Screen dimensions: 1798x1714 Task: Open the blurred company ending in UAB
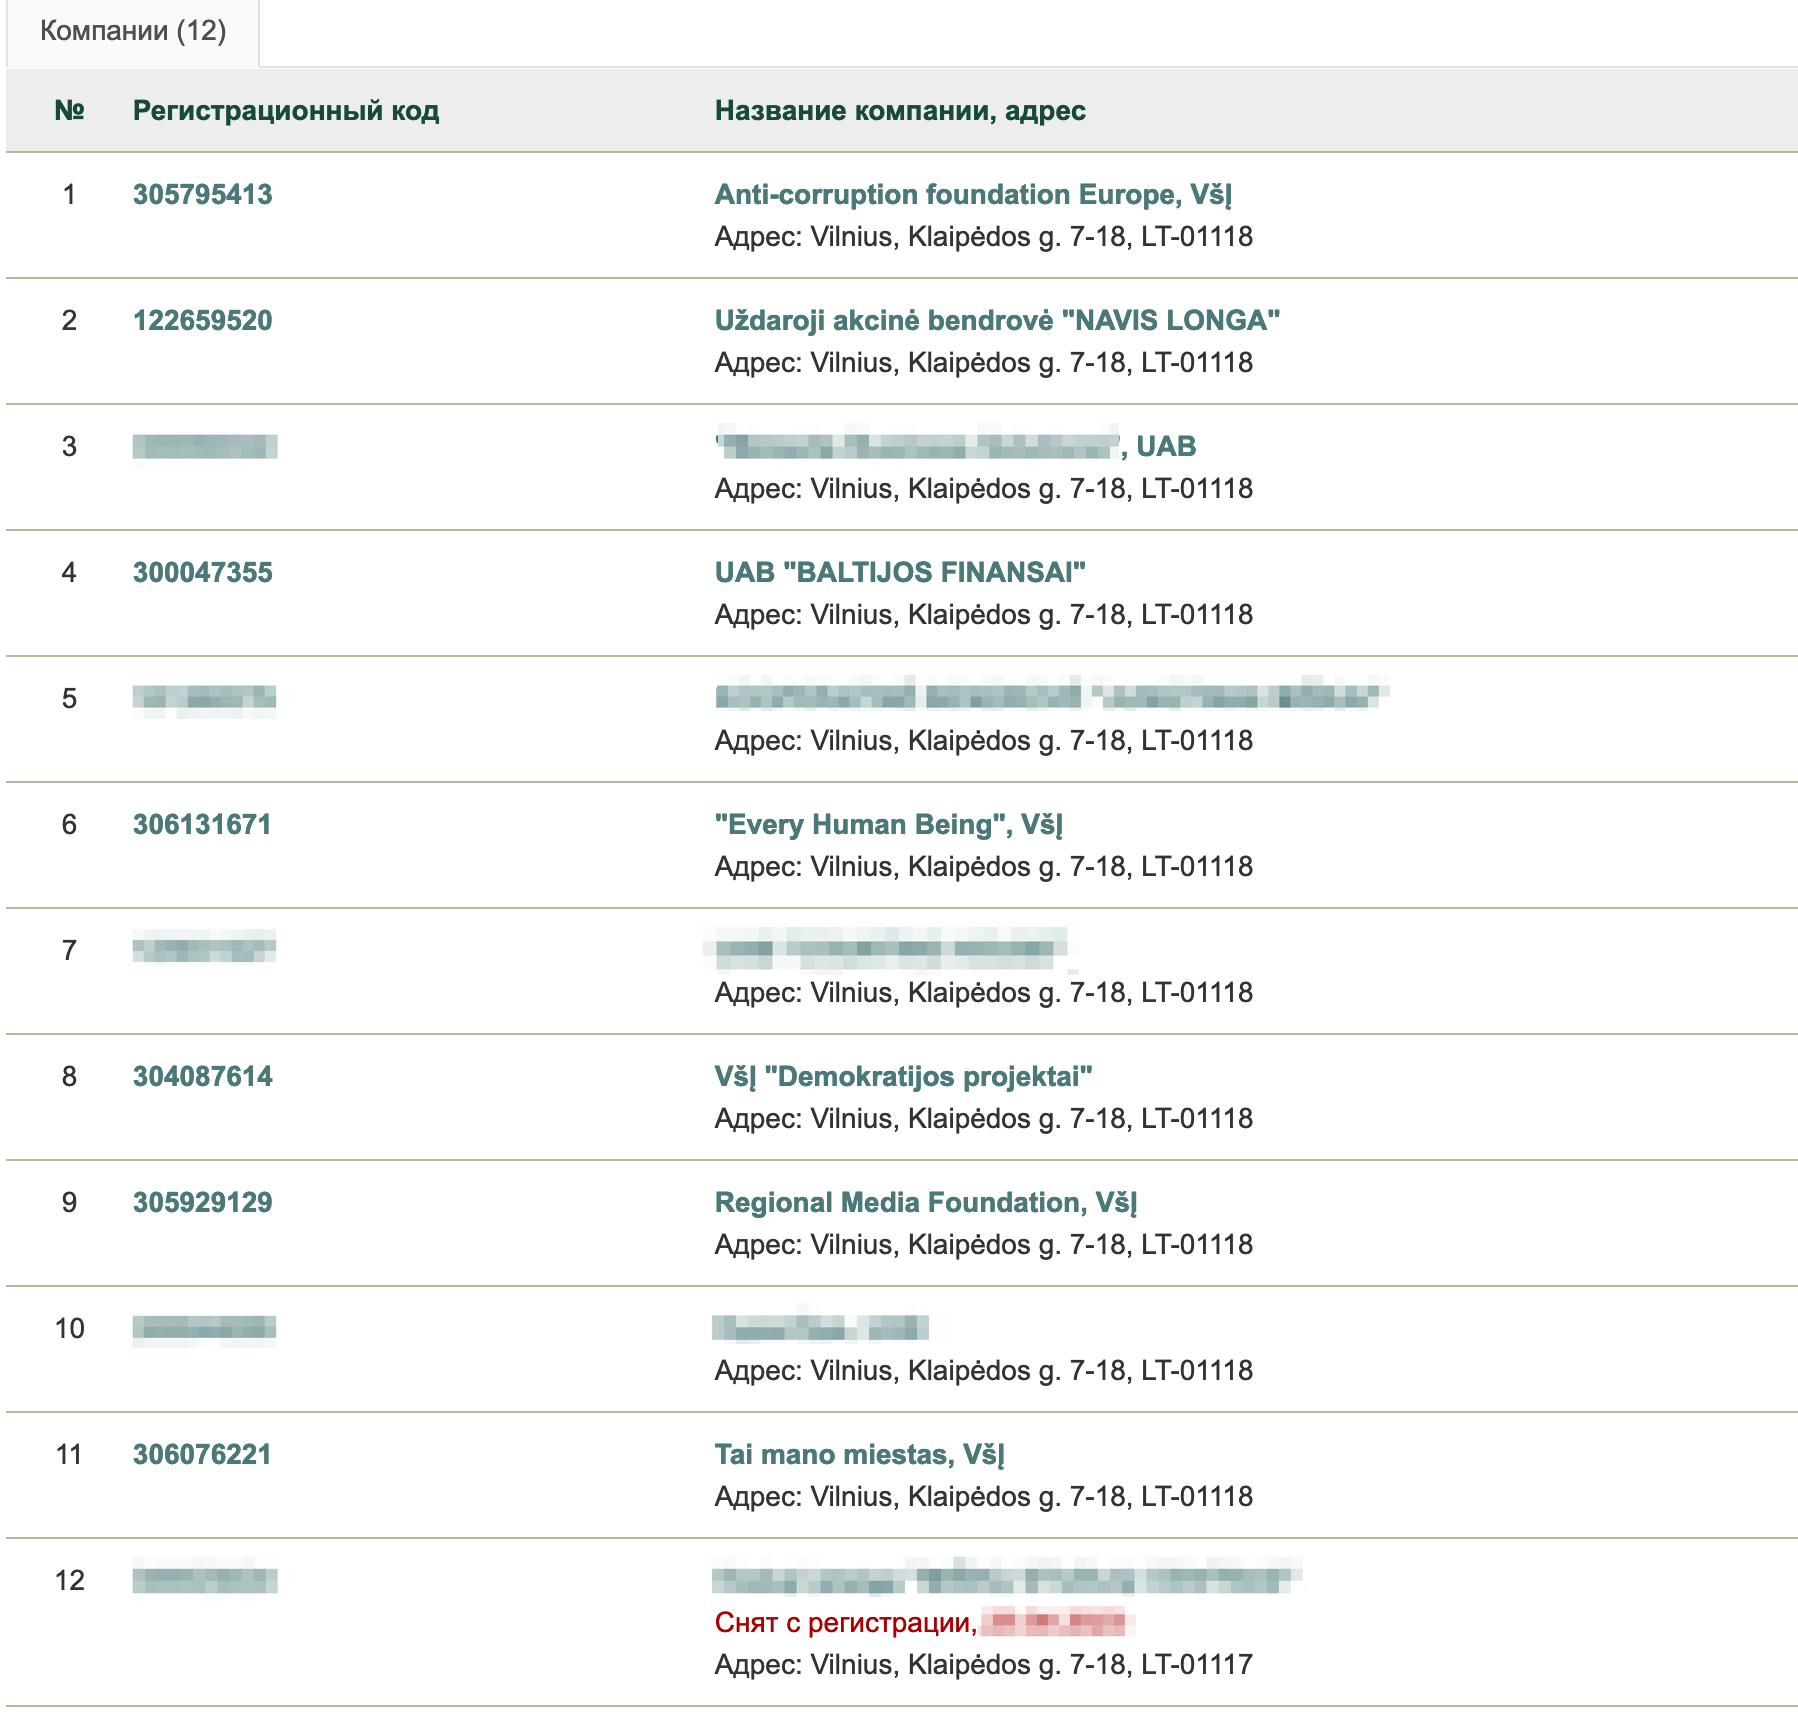click(x=955, y=445)
